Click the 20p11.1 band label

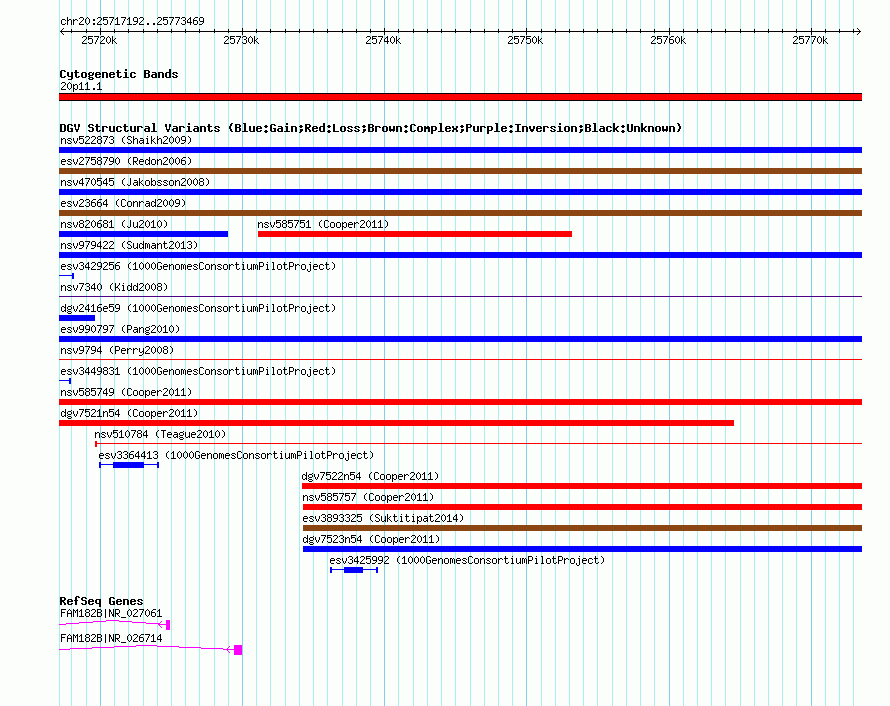tap(81, 86)
